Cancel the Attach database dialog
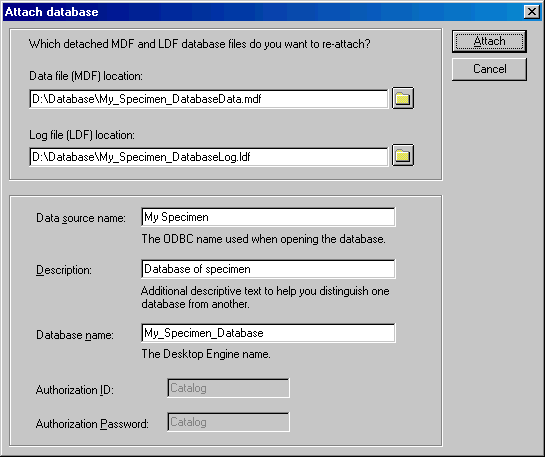 489,69
